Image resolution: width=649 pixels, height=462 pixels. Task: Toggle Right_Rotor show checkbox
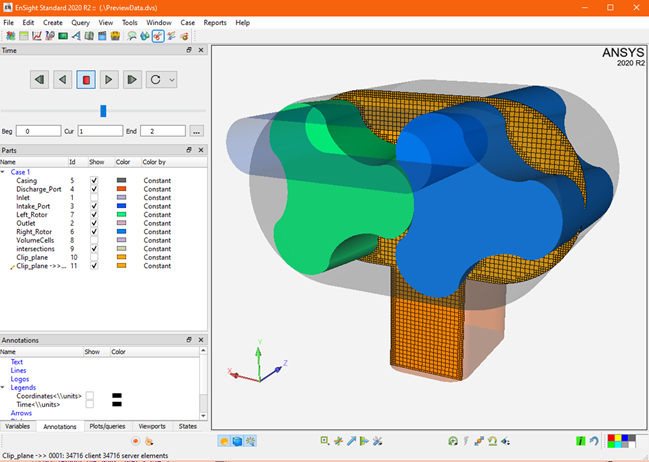pos(94,231)
